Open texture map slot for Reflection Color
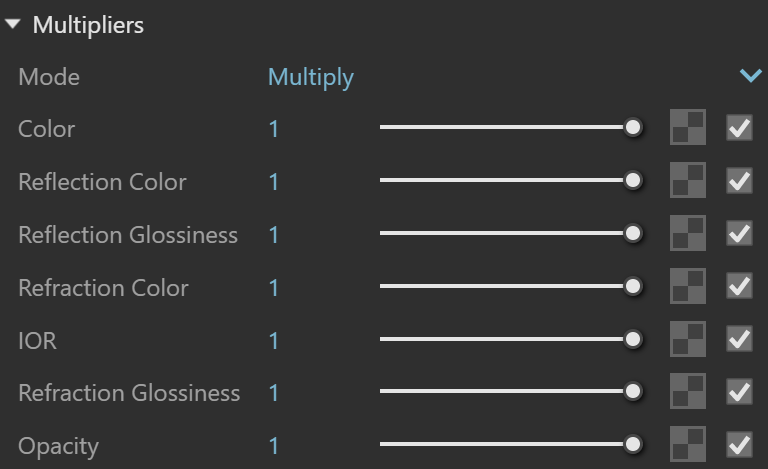768x469 pixels. 688,180
